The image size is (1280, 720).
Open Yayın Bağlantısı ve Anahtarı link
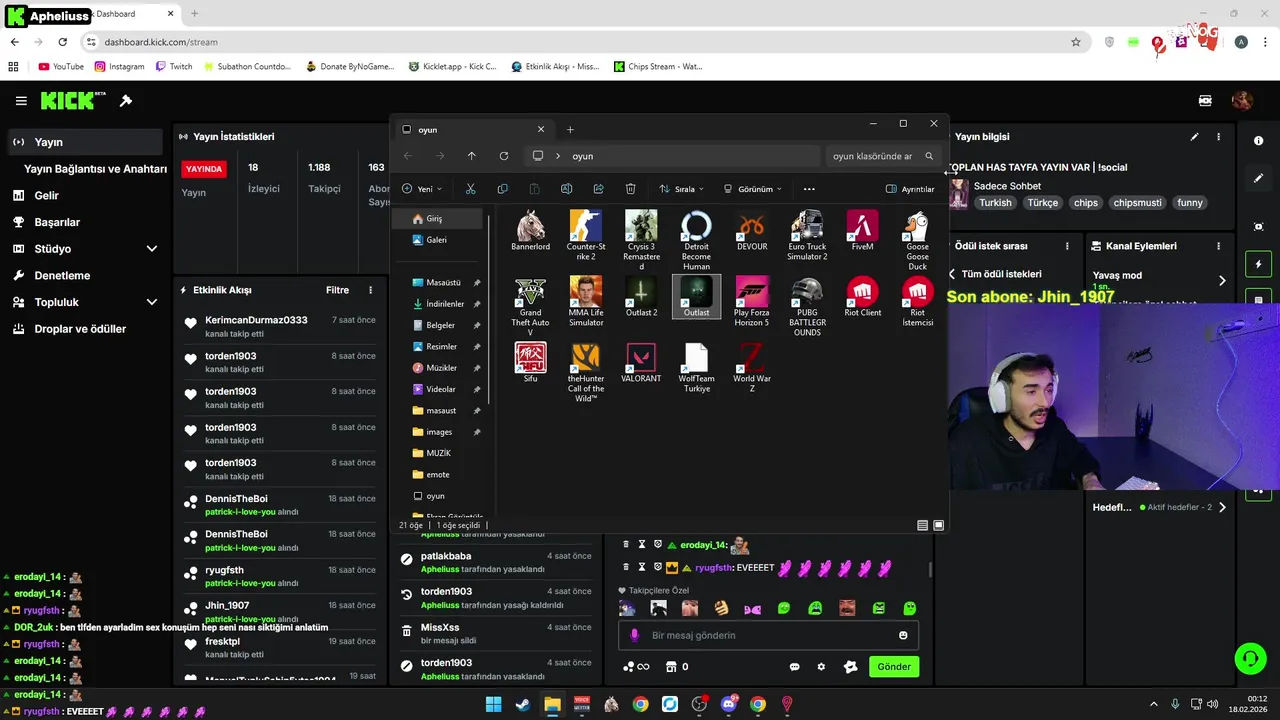point(95,169)
